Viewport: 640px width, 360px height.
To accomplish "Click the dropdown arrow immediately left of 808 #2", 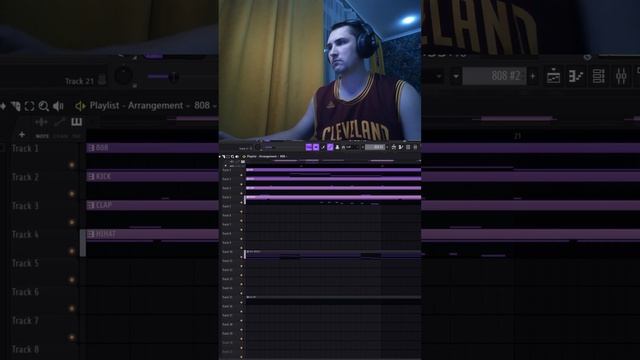I will pyautogui.click(x=456, y=76).
